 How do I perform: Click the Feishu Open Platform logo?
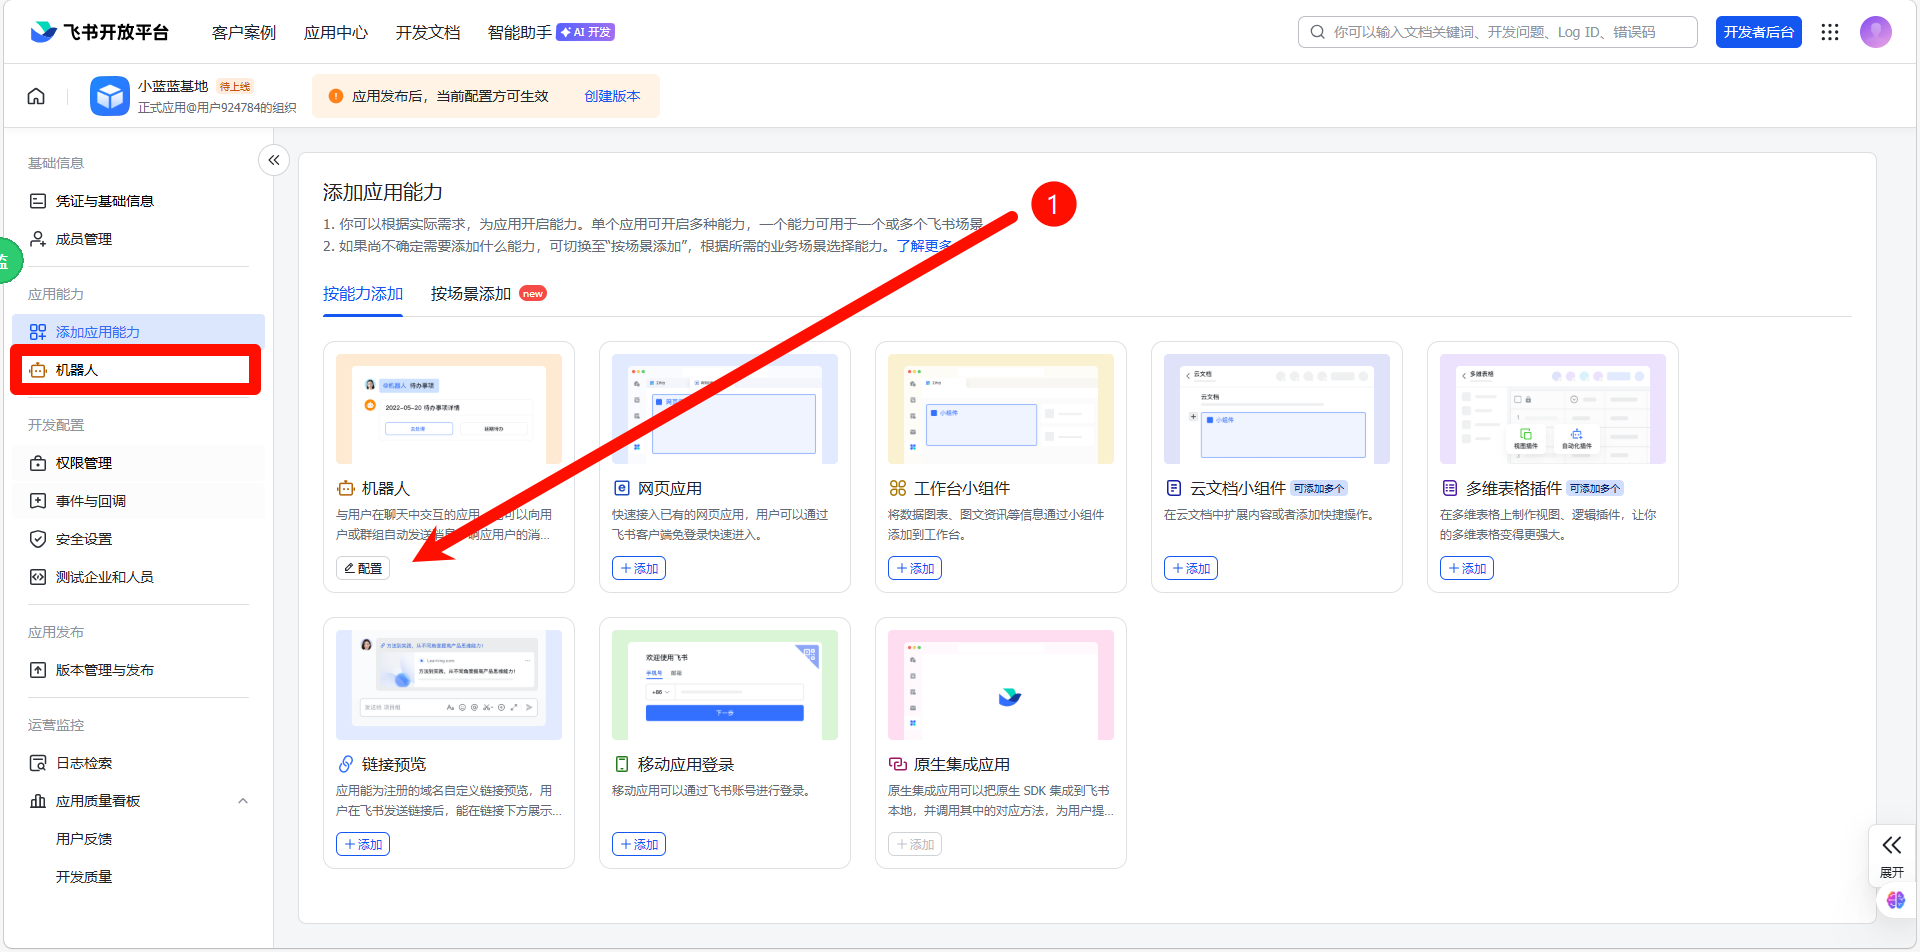click(x=99, y=32)
